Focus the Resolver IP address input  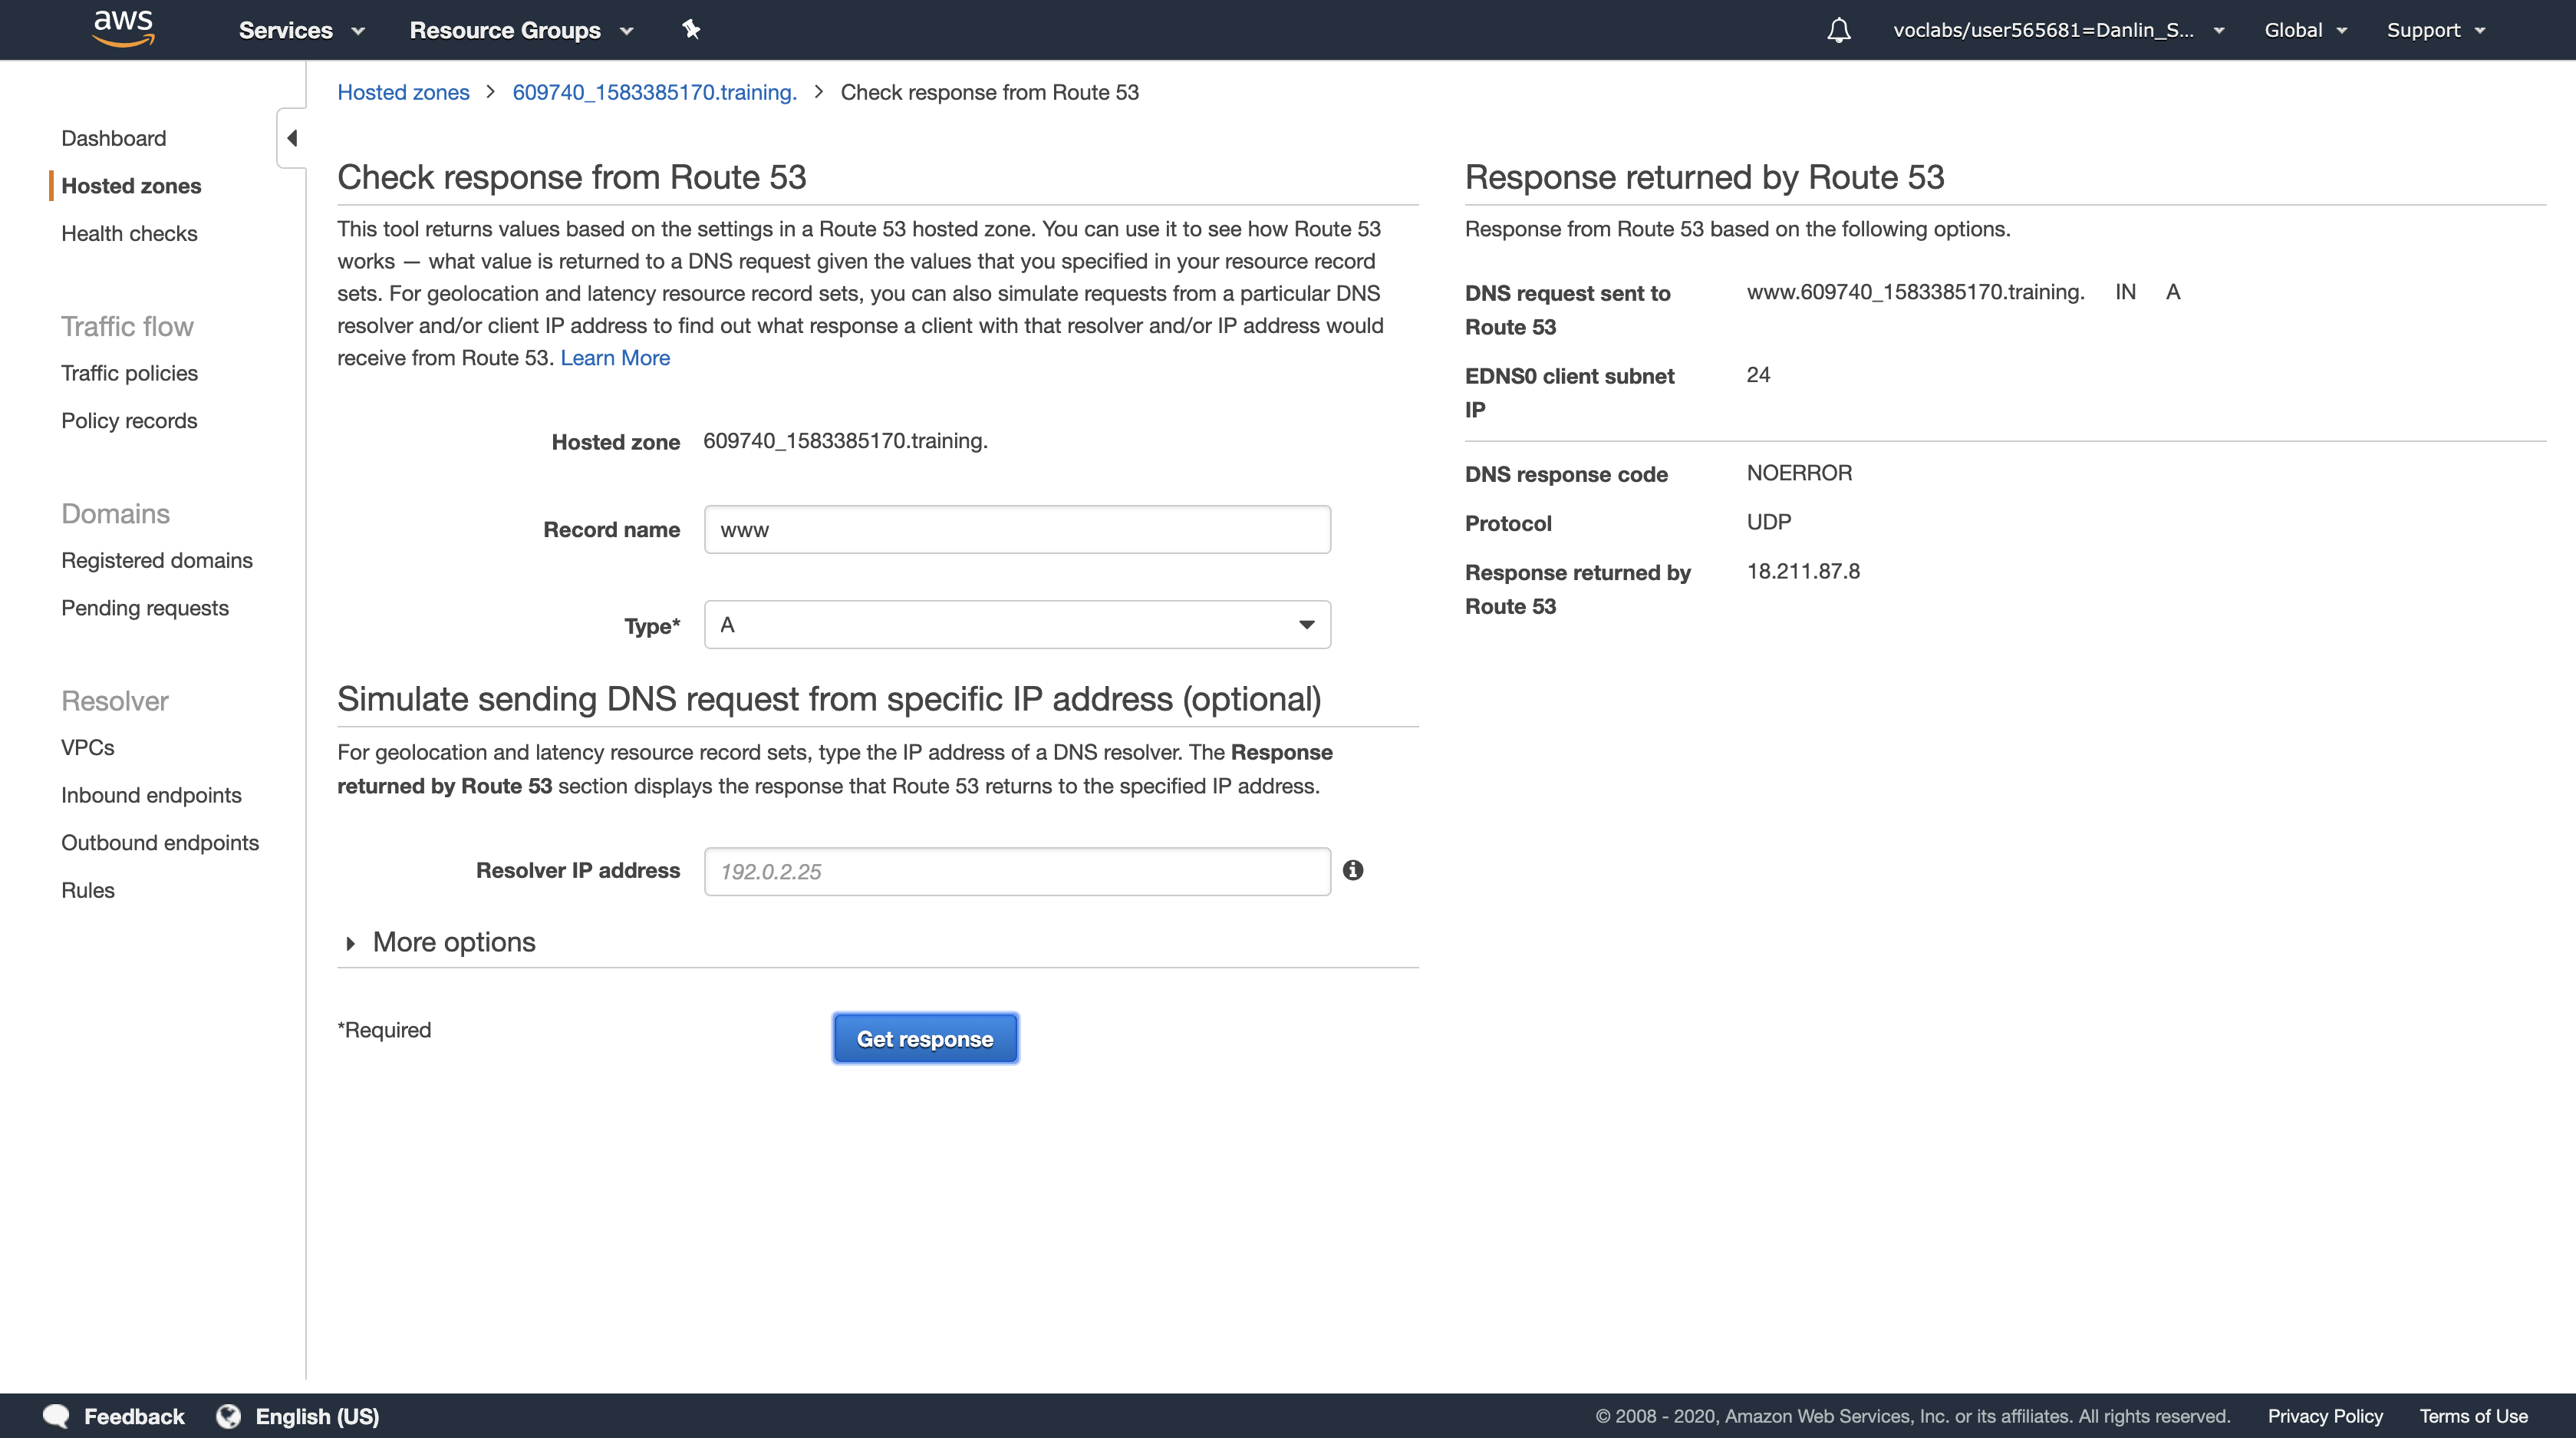[1017, 871]
